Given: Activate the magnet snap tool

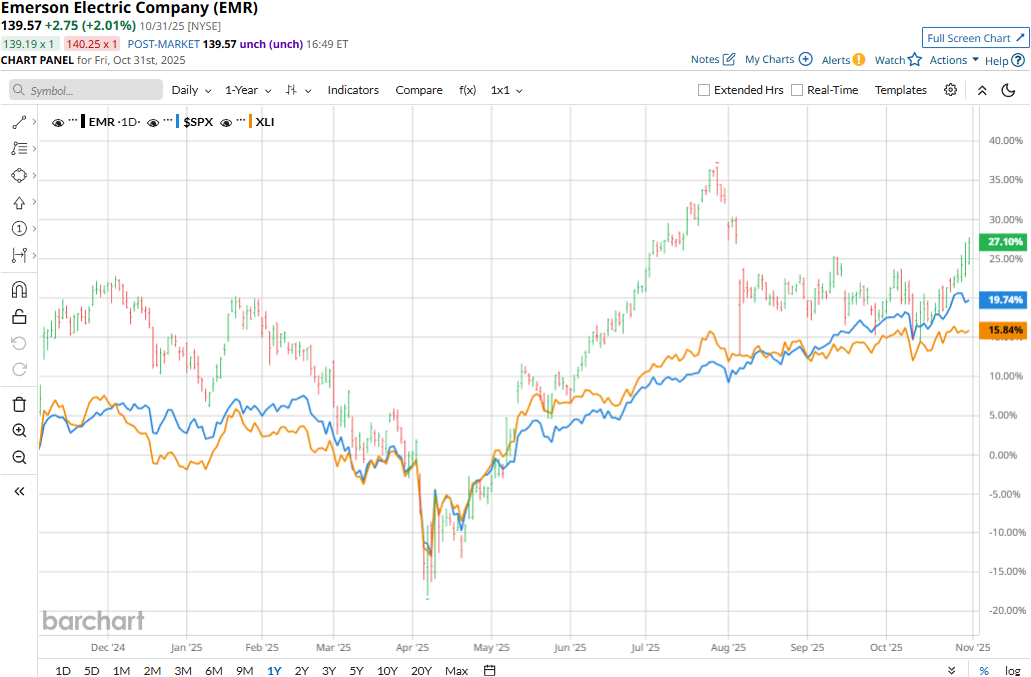Looking at the screenshot, I should (19, 290).
